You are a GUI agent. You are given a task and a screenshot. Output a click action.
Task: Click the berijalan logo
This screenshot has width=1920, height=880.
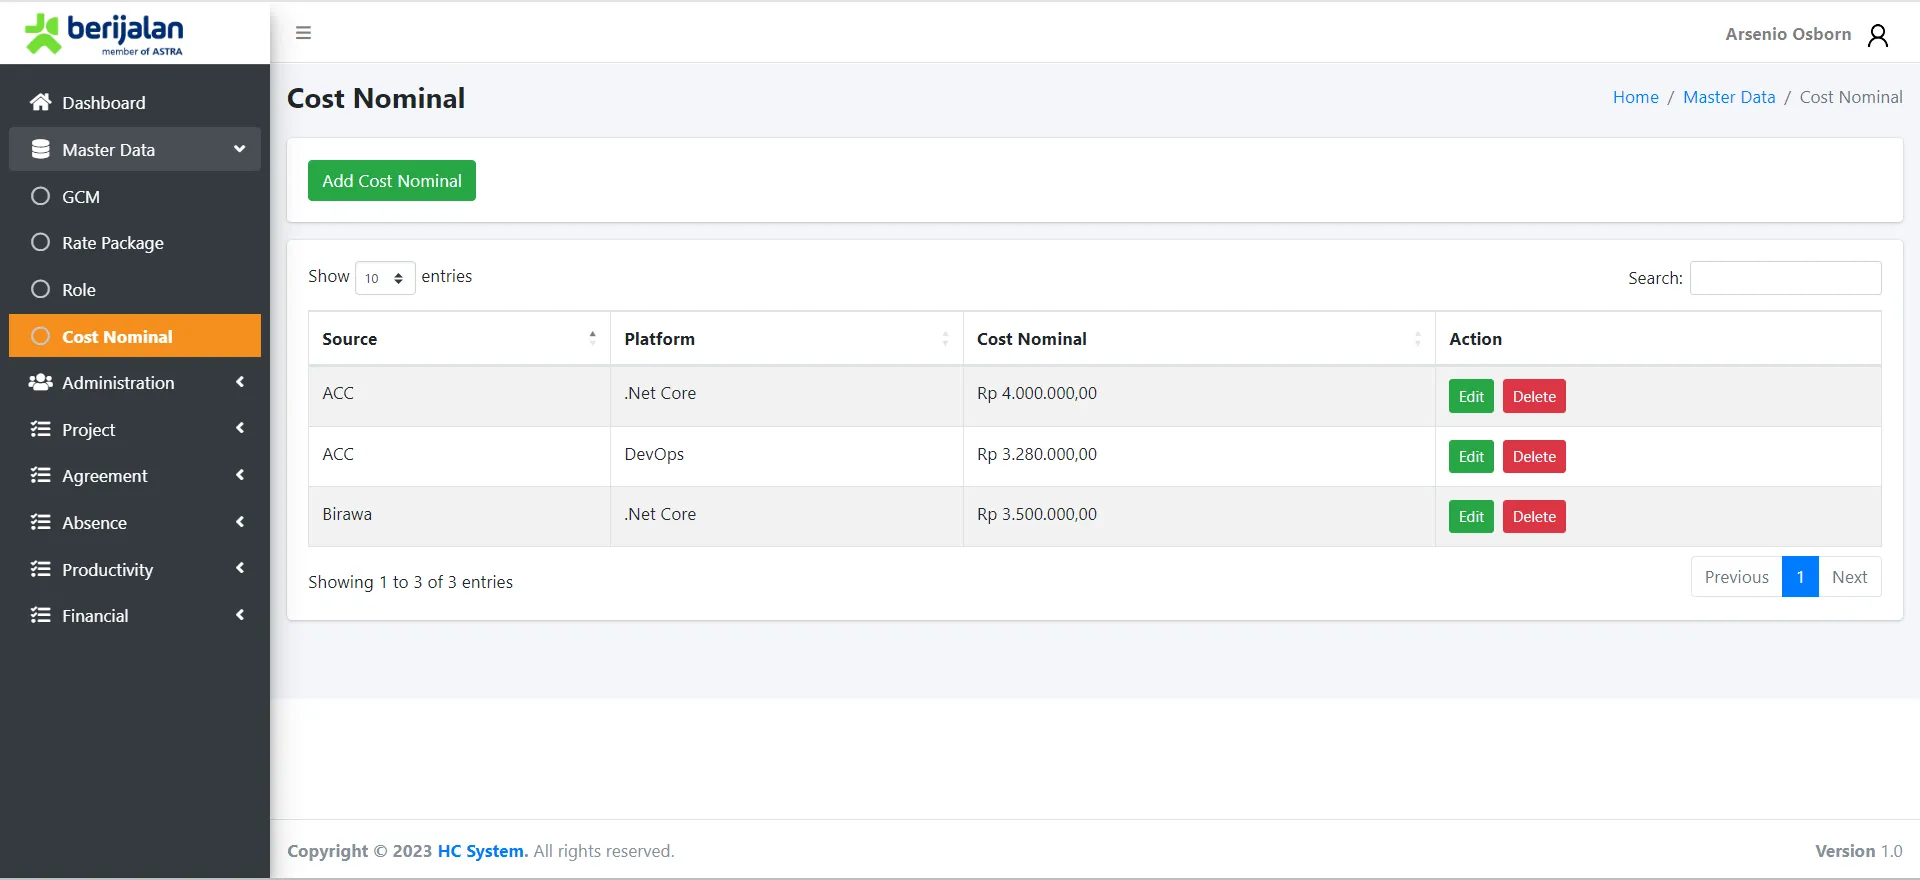(104, 33)
